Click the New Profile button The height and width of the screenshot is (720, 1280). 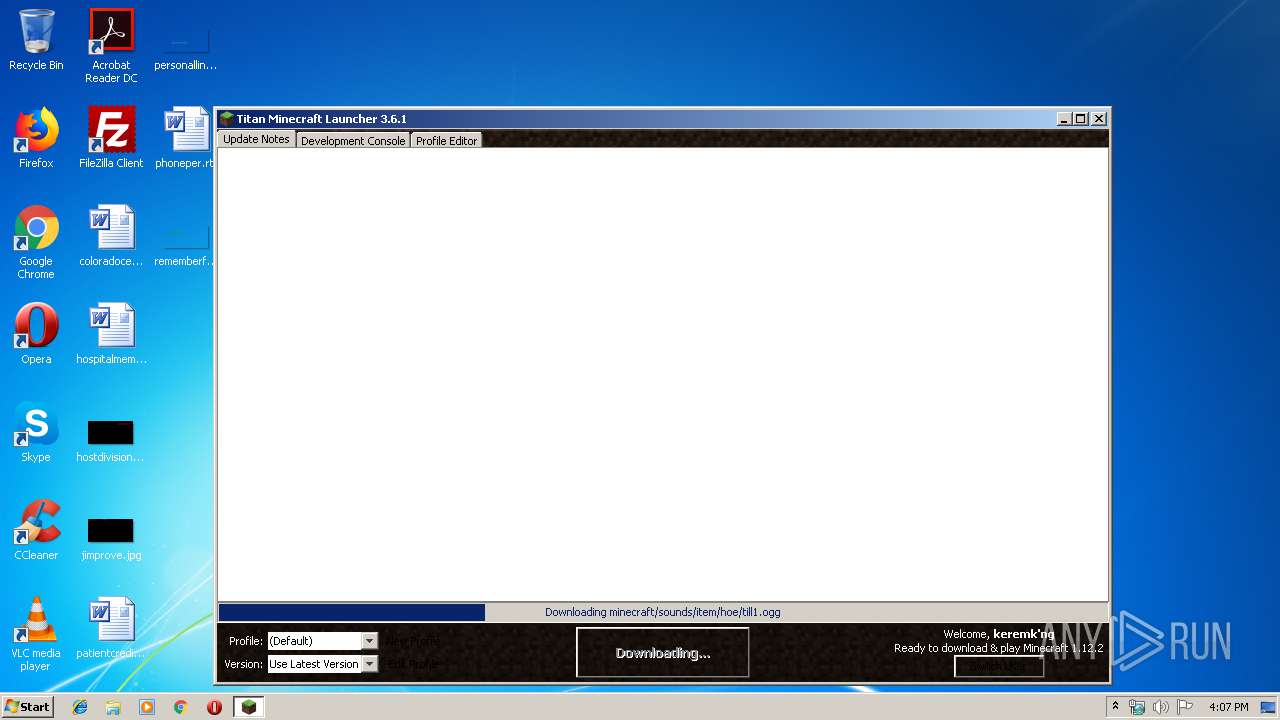pos(413,641)
